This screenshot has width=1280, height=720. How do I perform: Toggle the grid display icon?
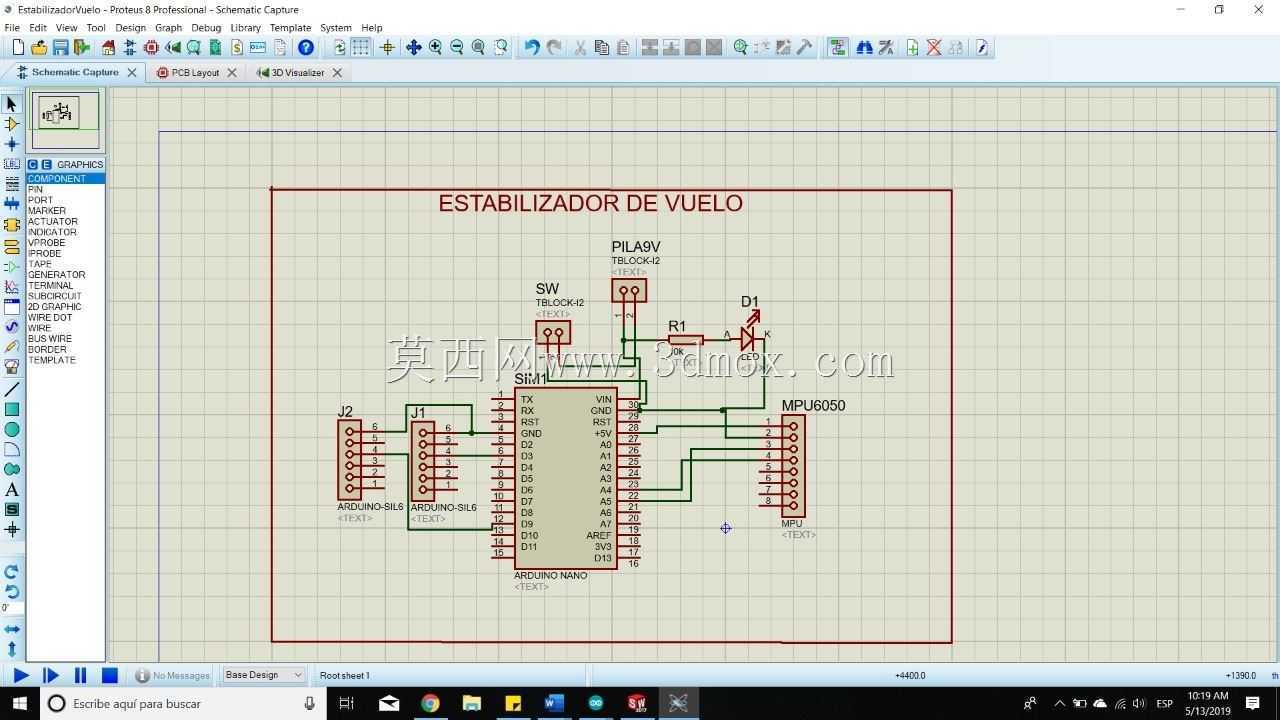pos(361,47)
